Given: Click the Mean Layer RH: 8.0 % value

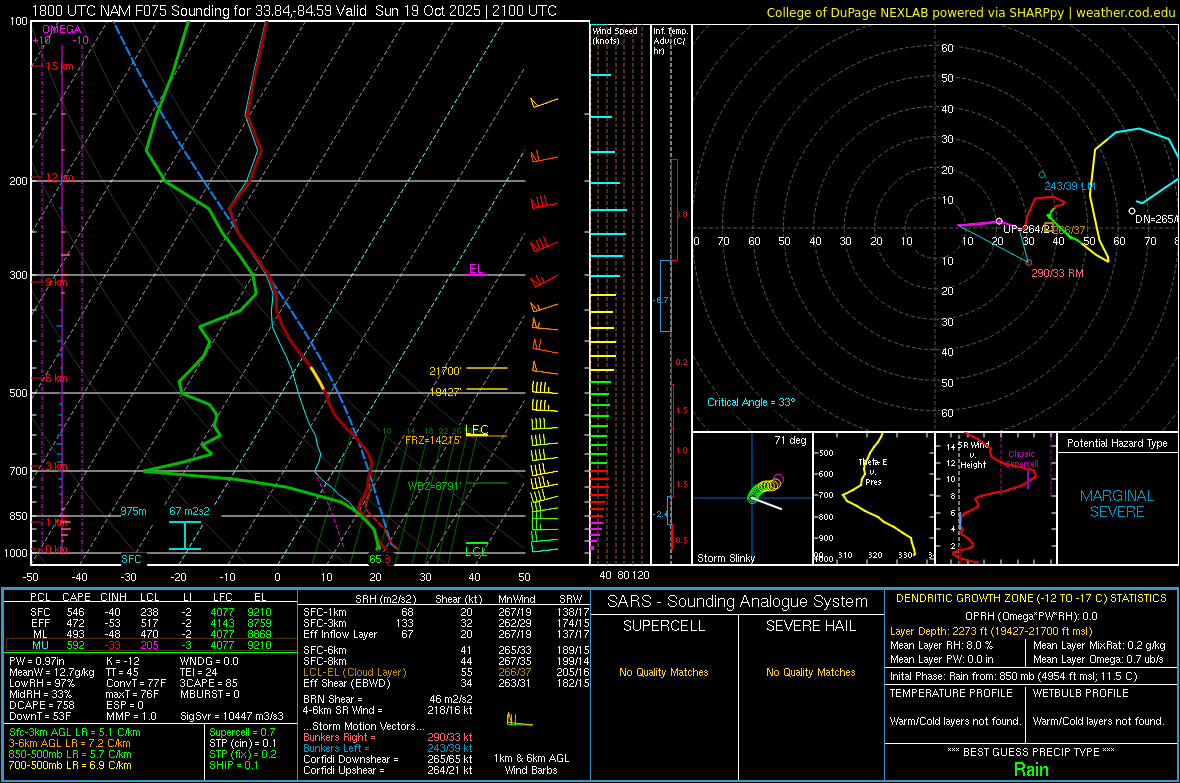Looking at the screenshot, I should pos(941,645).
